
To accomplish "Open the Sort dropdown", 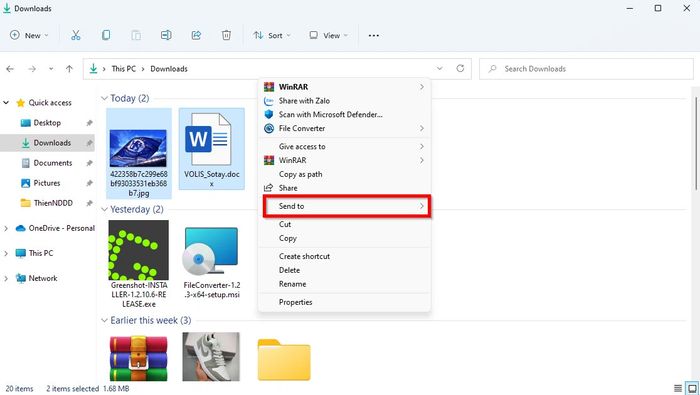I will click(x=271, y=35).
